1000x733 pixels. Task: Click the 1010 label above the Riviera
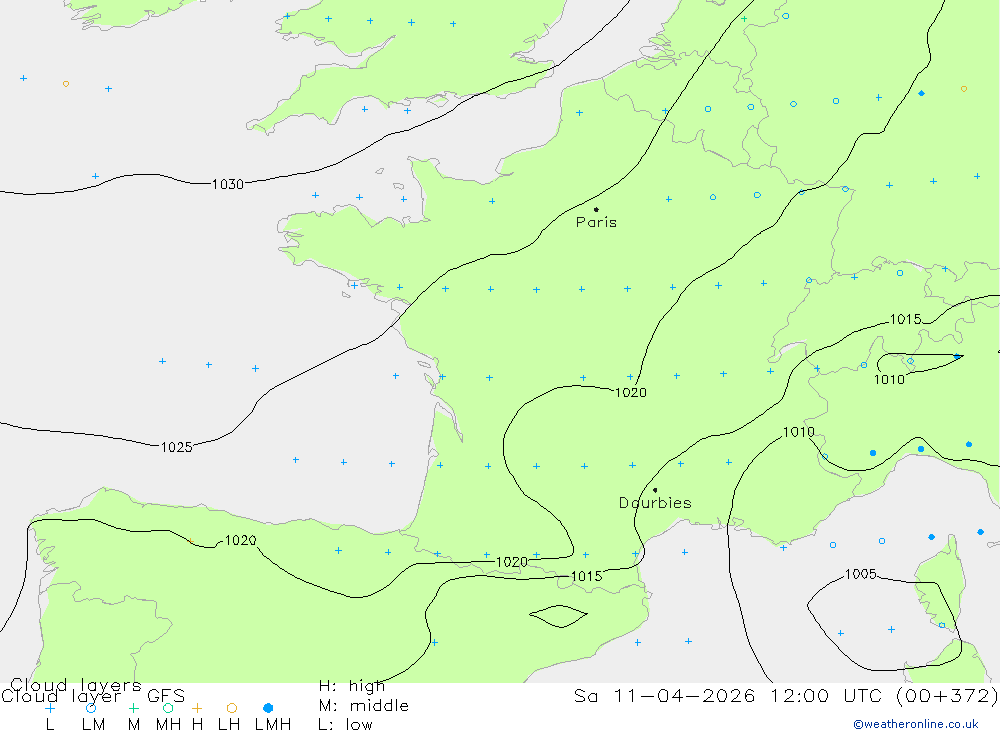[798, 432]
